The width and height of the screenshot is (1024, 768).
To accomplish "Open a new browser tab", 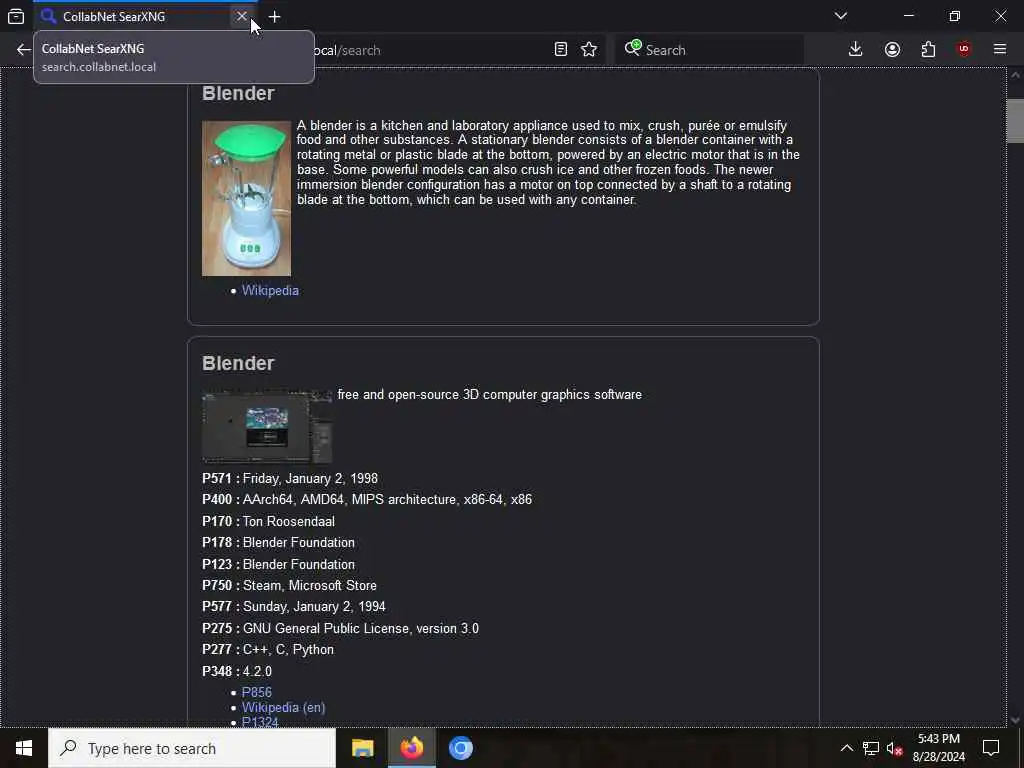I will pyautogui.click(x=274, y=17).
